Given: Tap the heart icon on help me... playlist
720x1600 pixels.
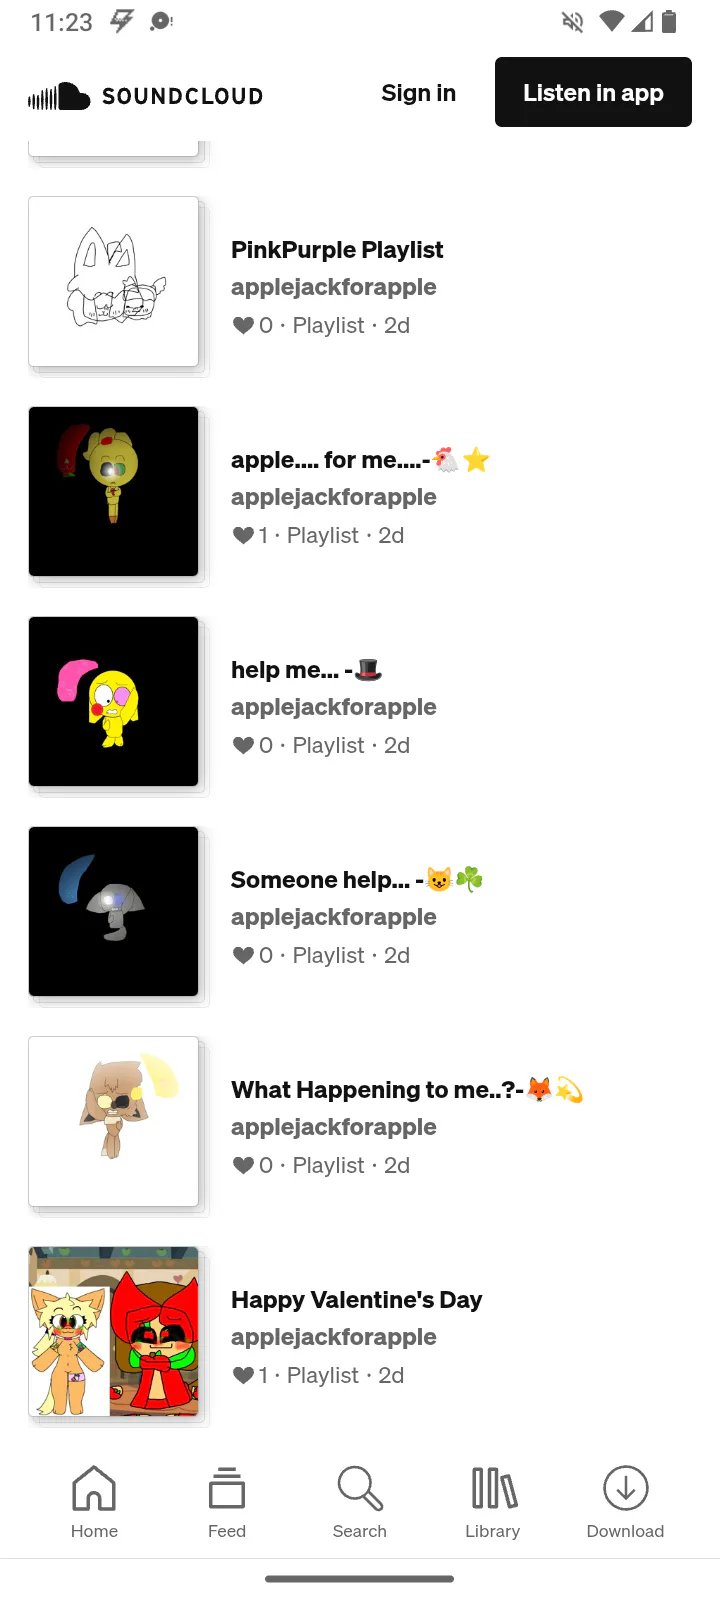Looking at the screenshot, I should coord(243,745).
